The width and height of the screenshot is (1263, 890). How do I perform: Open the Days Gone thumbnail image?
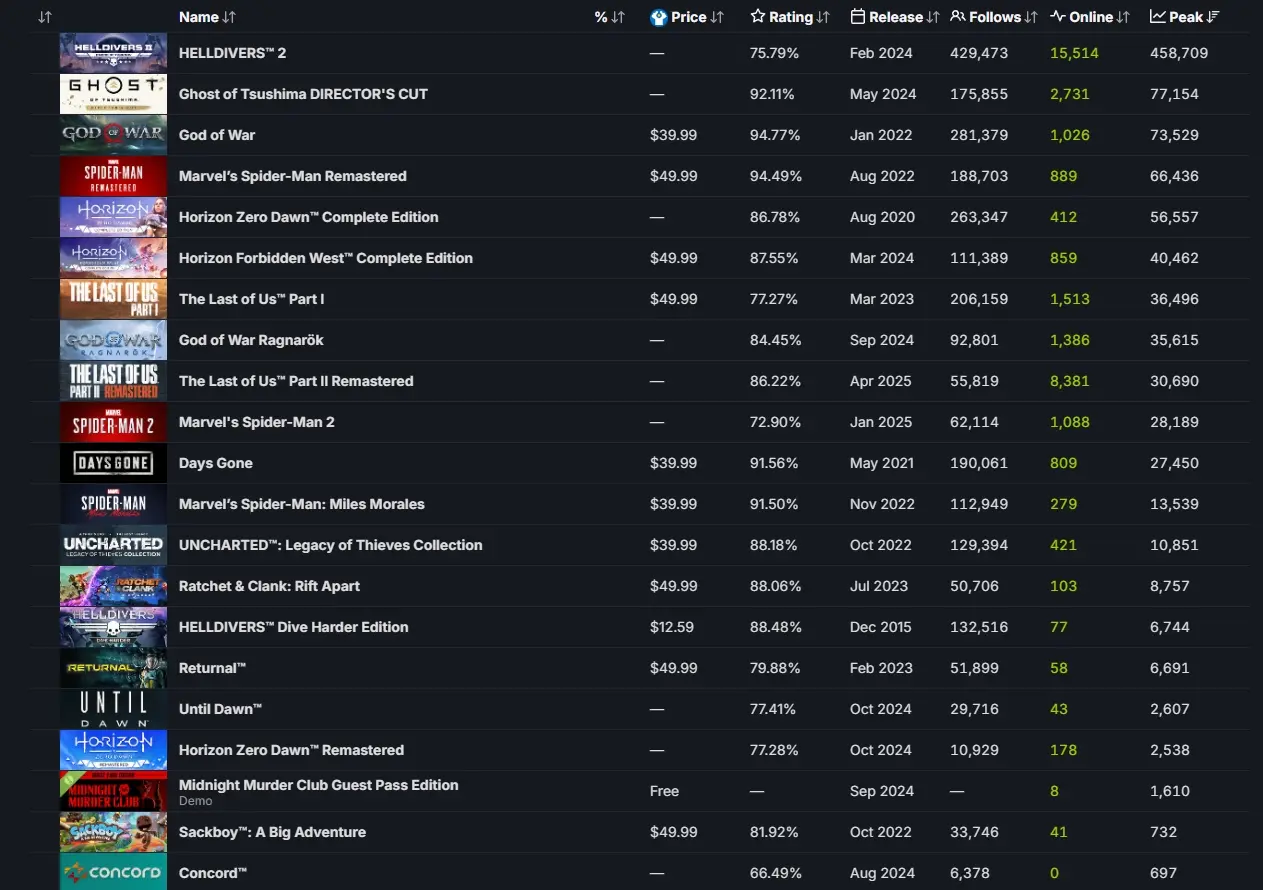[x=113, y=463]
